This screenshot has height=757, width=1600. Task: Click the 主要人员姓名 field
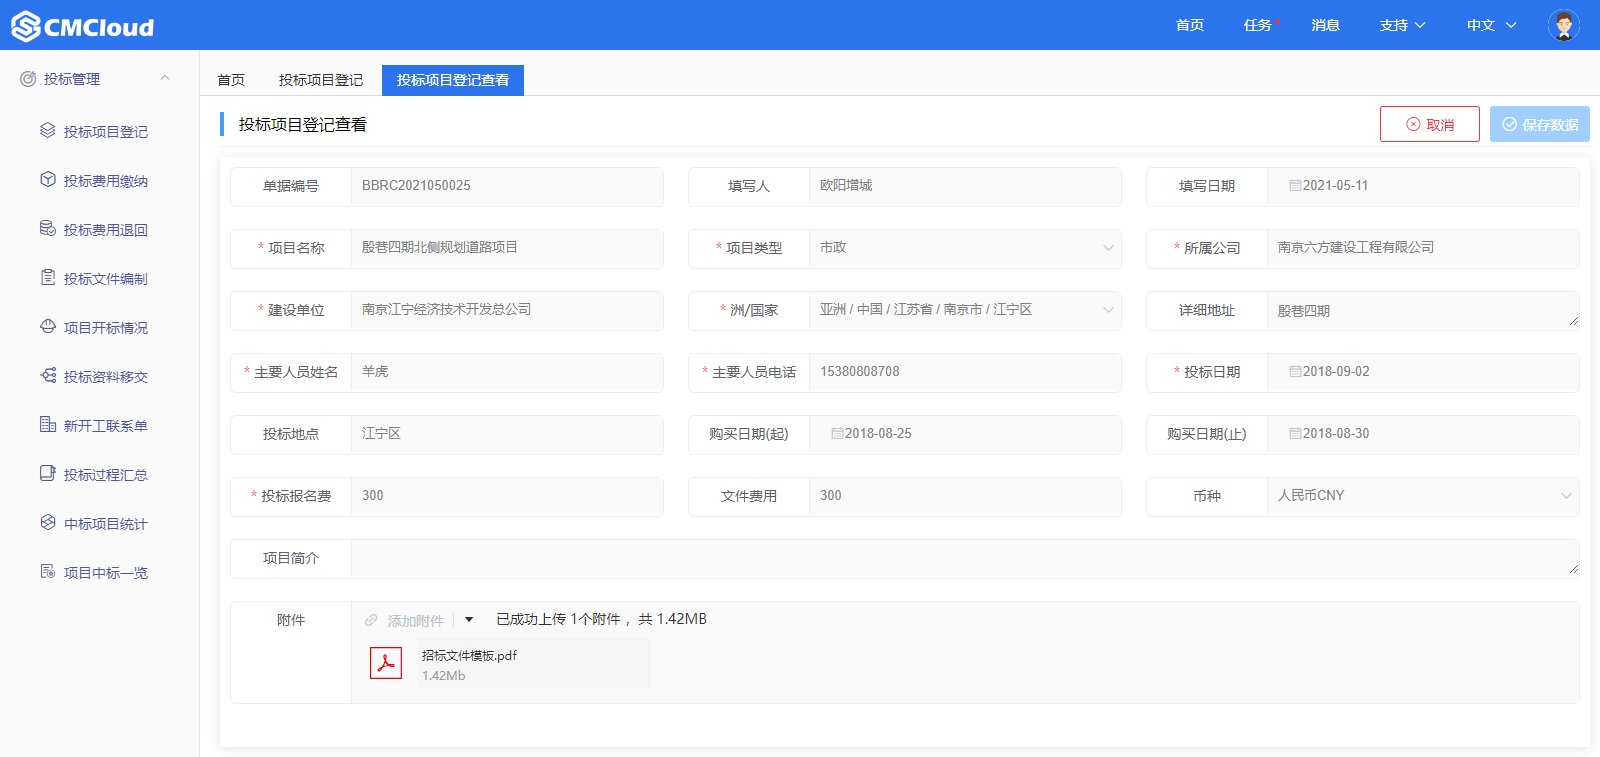pyautogui.click(x=507, y=372)
